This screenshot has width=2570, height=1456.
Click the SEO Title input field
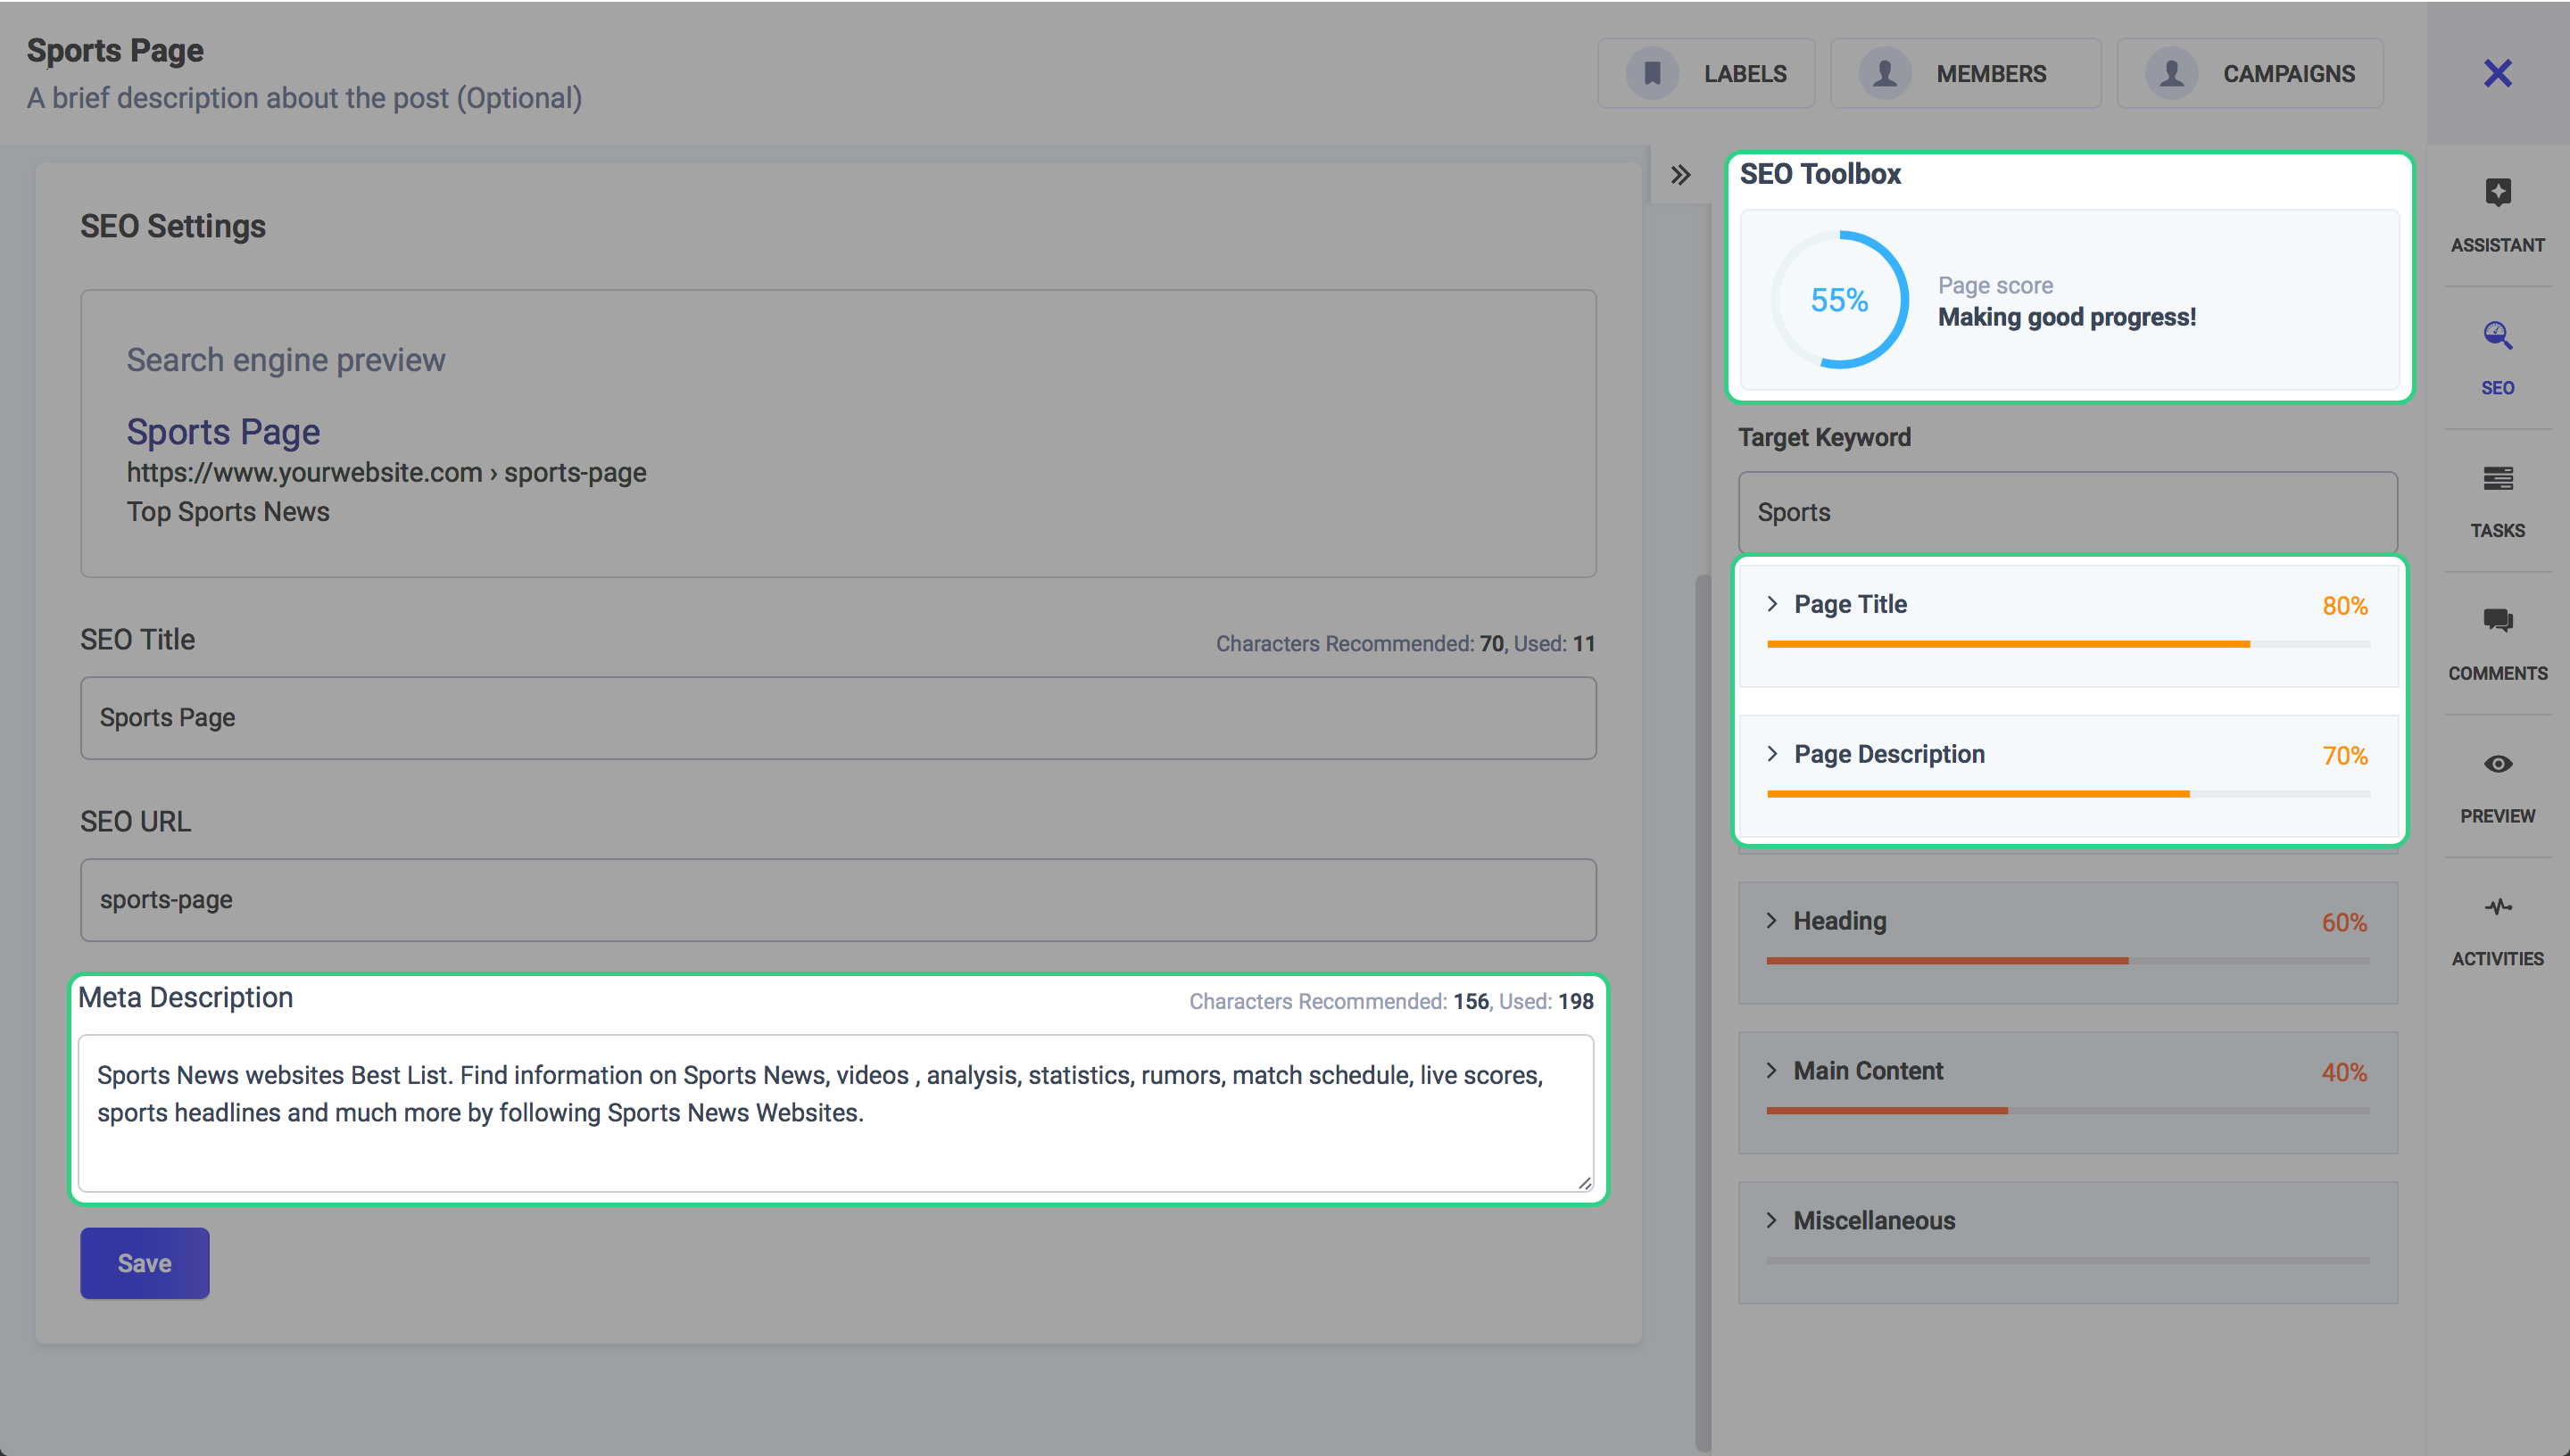click(x=838, y=718)
